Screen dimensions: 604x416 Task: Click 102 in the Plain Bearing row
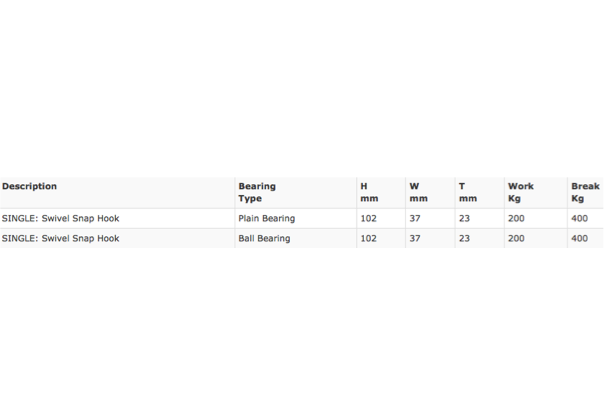click(368, 218)
